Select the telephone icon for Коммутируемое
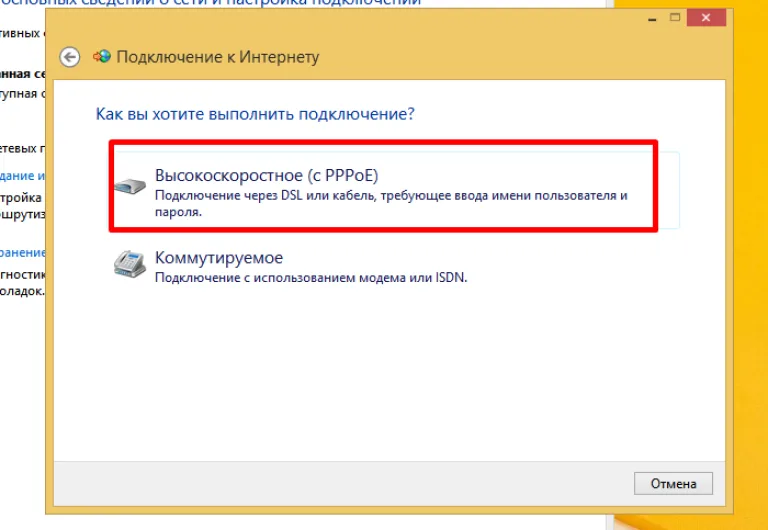This screenshot has height=530, width=768. point(130,265)
